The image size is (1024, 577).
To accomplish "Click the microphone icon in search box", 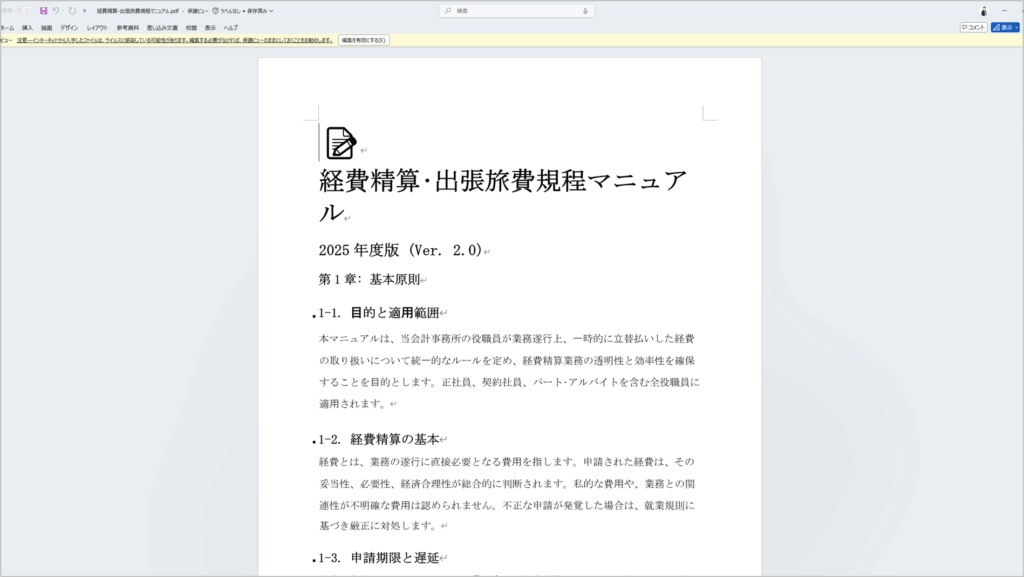I will [x=585, y=10].
